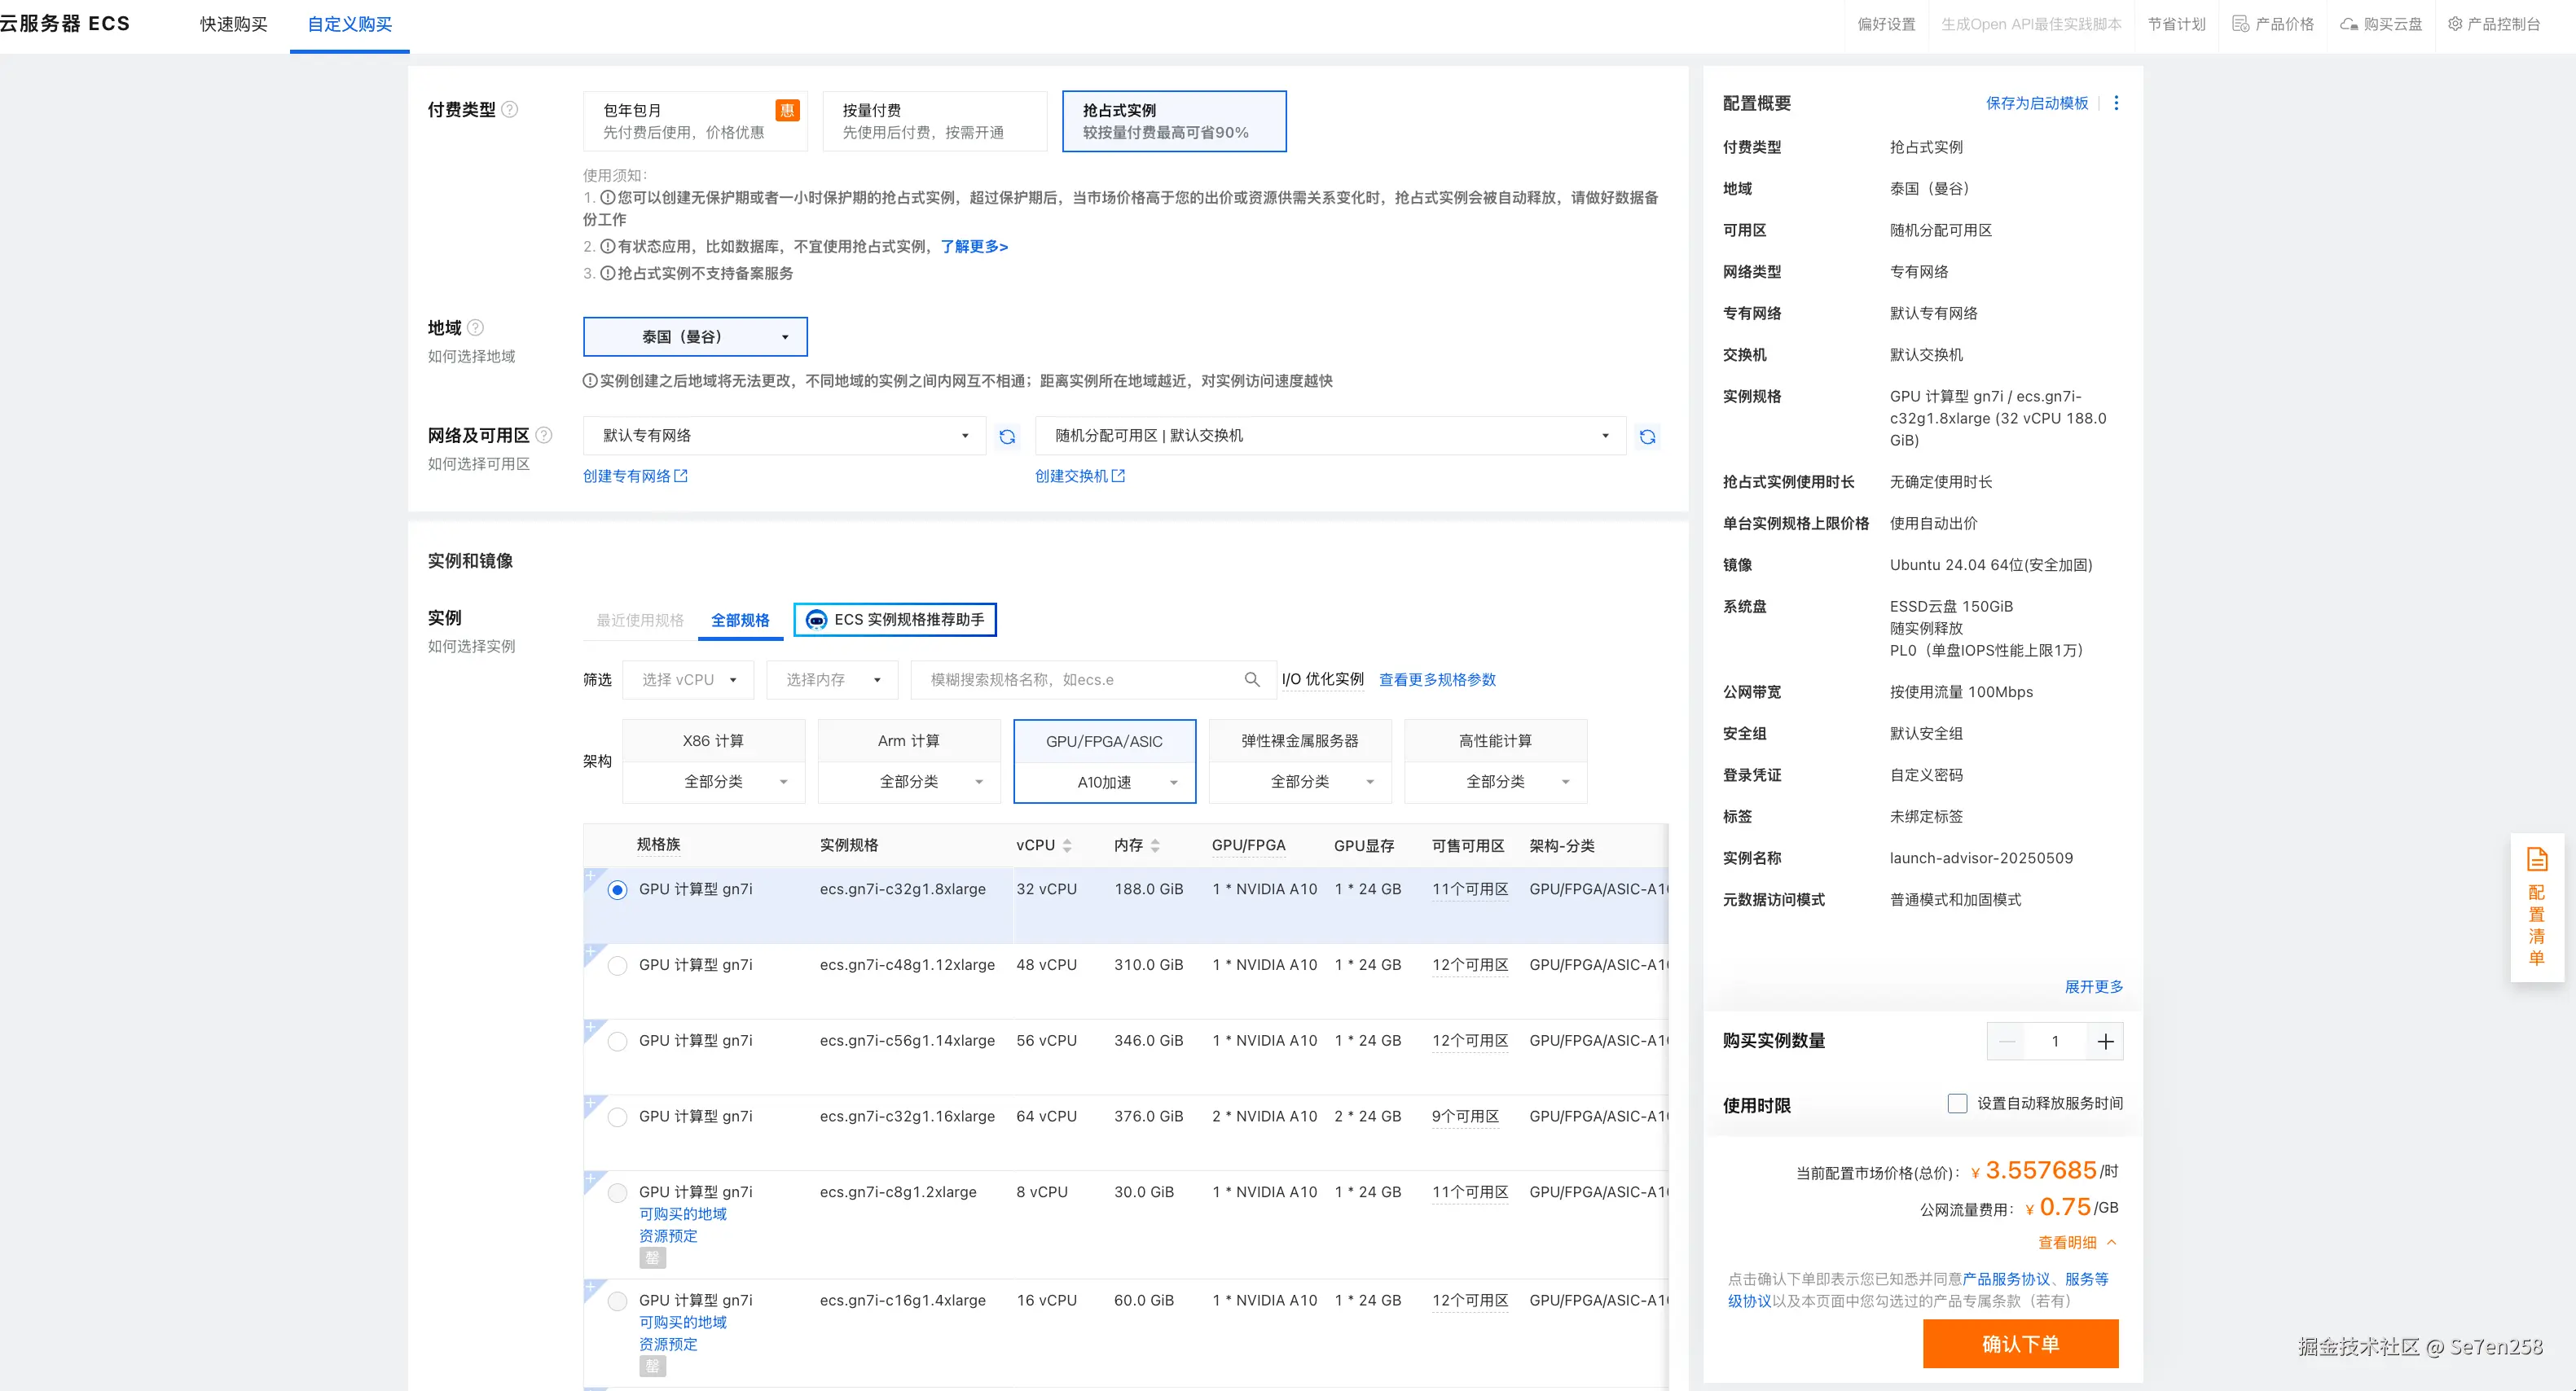Click plus icon to increase instance quantity
2576x1391 pixels.
(x=2105, y=1041)
